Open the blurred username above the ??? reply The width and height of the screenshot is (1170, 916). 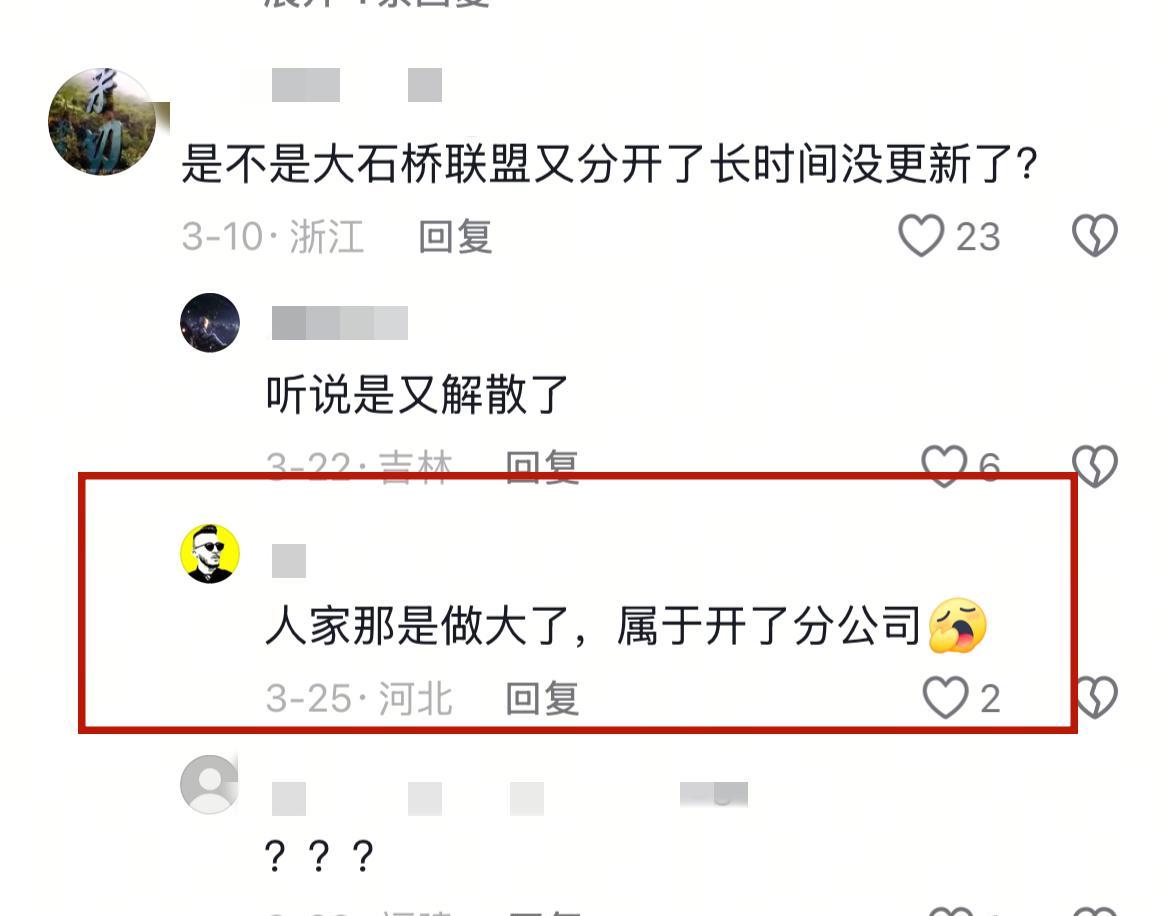510,797
